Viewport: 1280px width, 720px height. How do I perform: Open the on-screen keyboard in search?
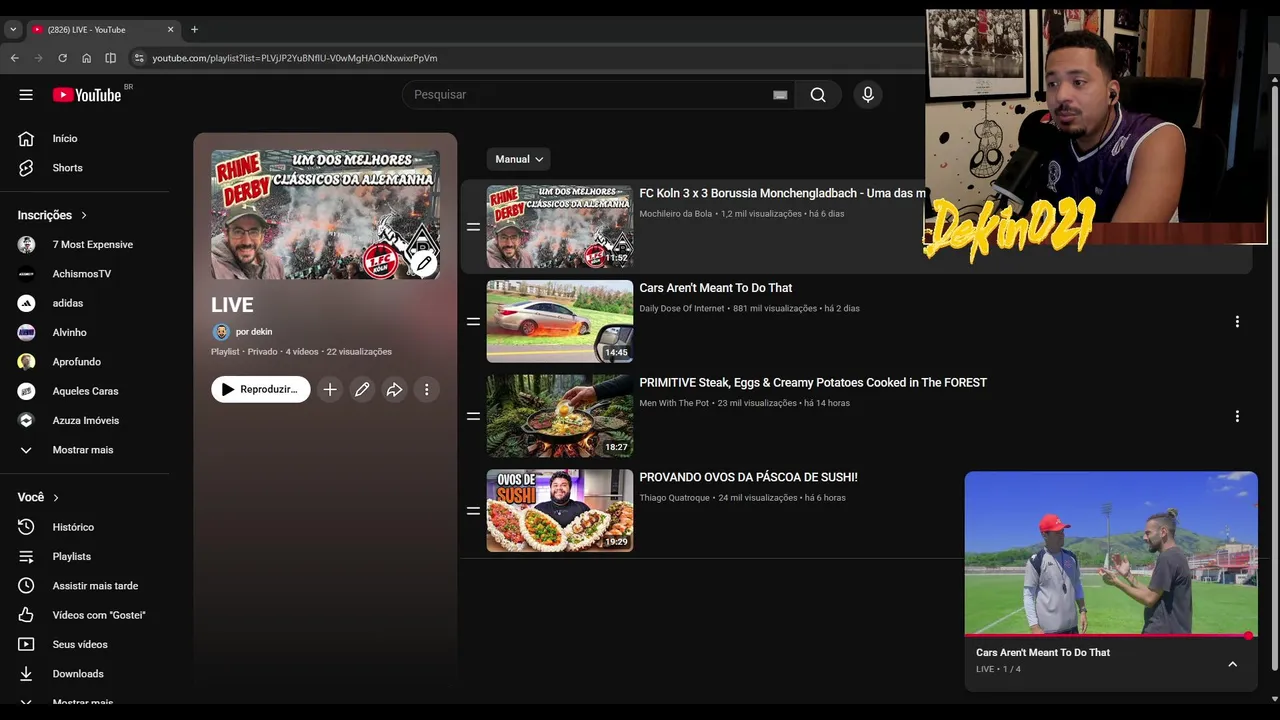pyautogui.click(x=780, y=95)
